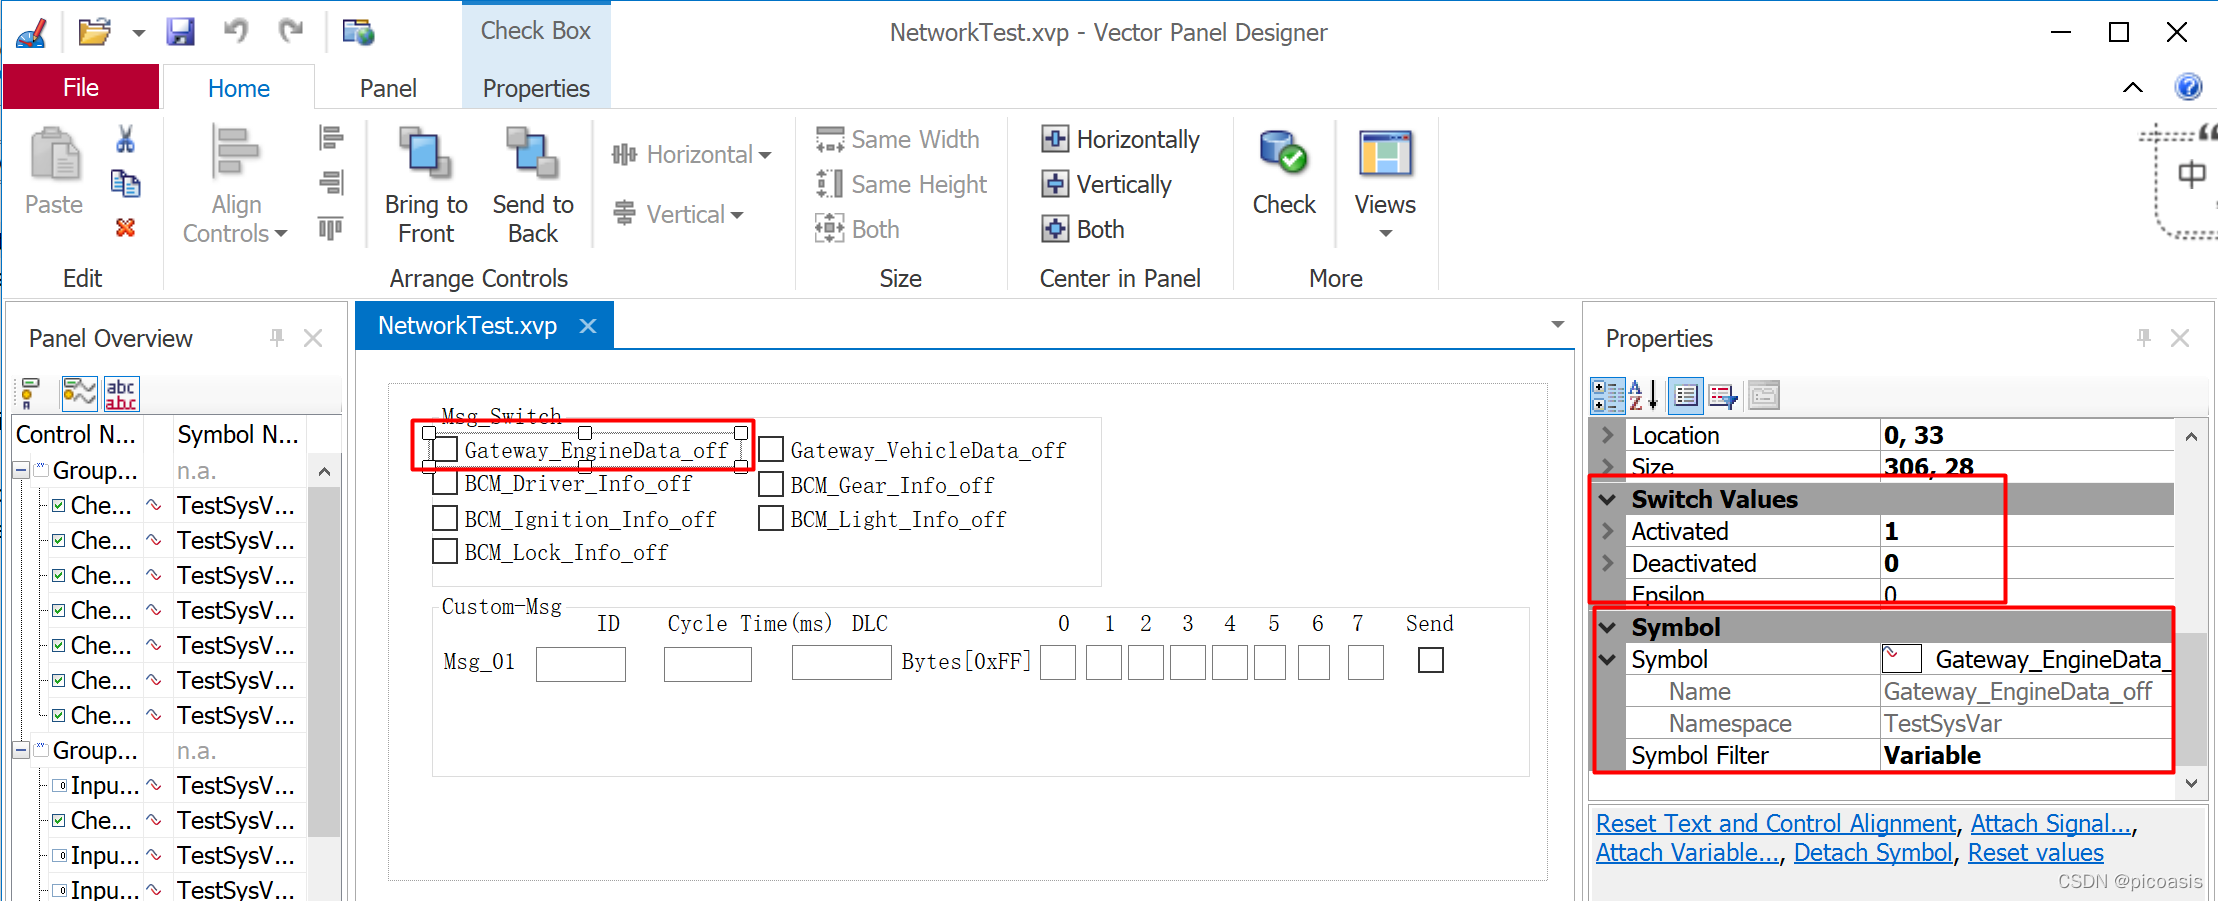The width and height of the screenshot is (2218, 901).
Task: Run the Check command
Action: pos(1284,174)
